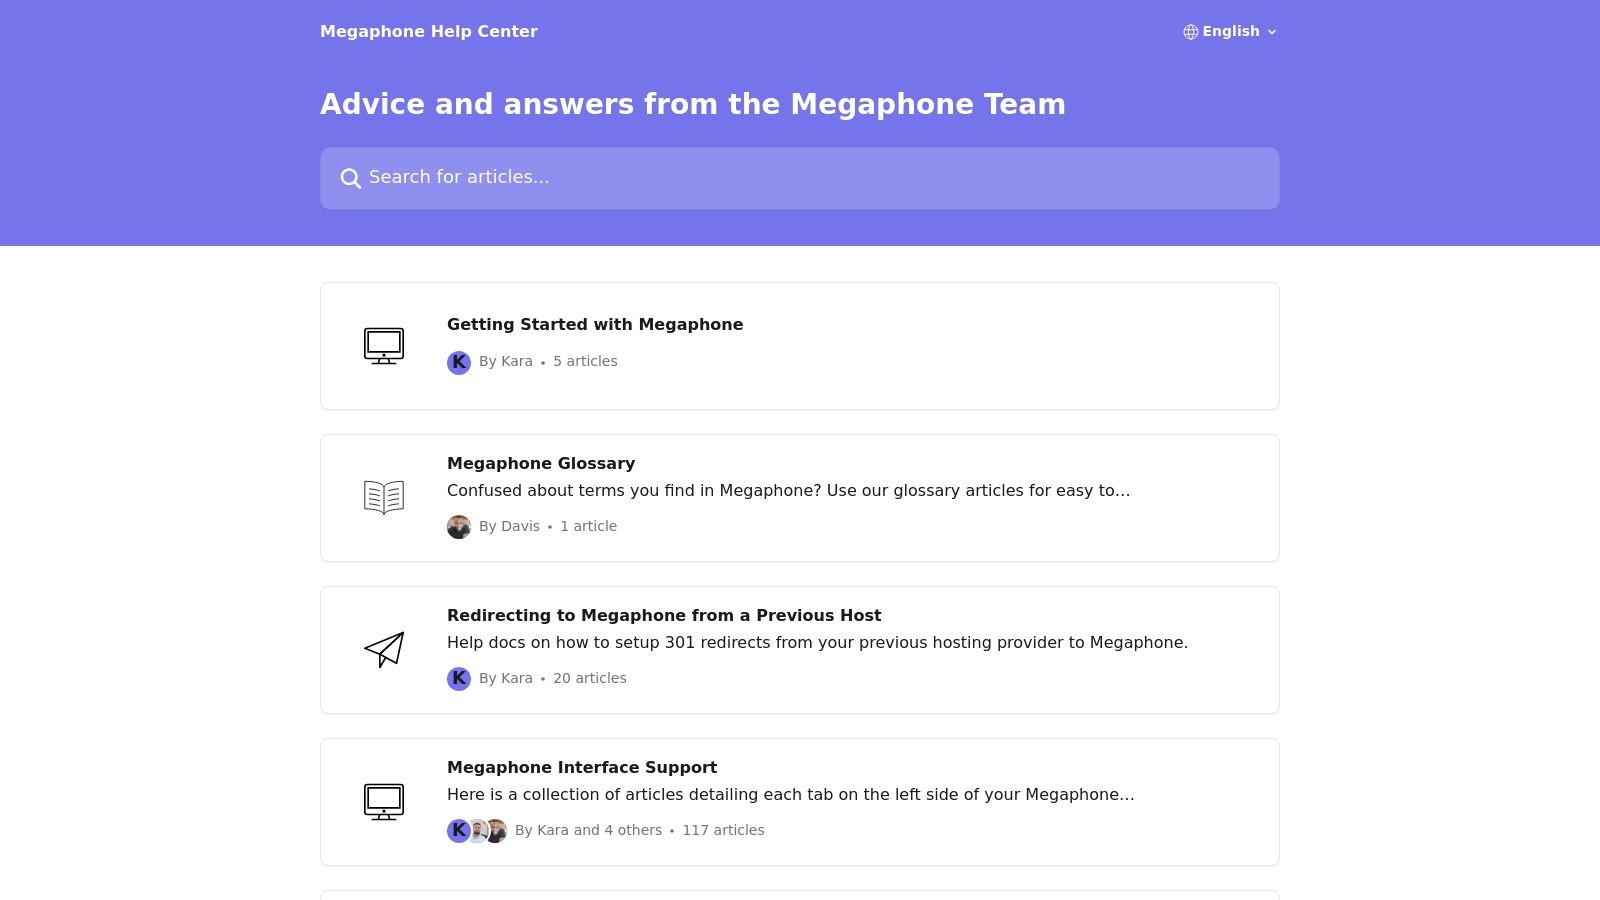Click the 5 articles label
This screenshot has width=1600, height=900.
point(584,361)
